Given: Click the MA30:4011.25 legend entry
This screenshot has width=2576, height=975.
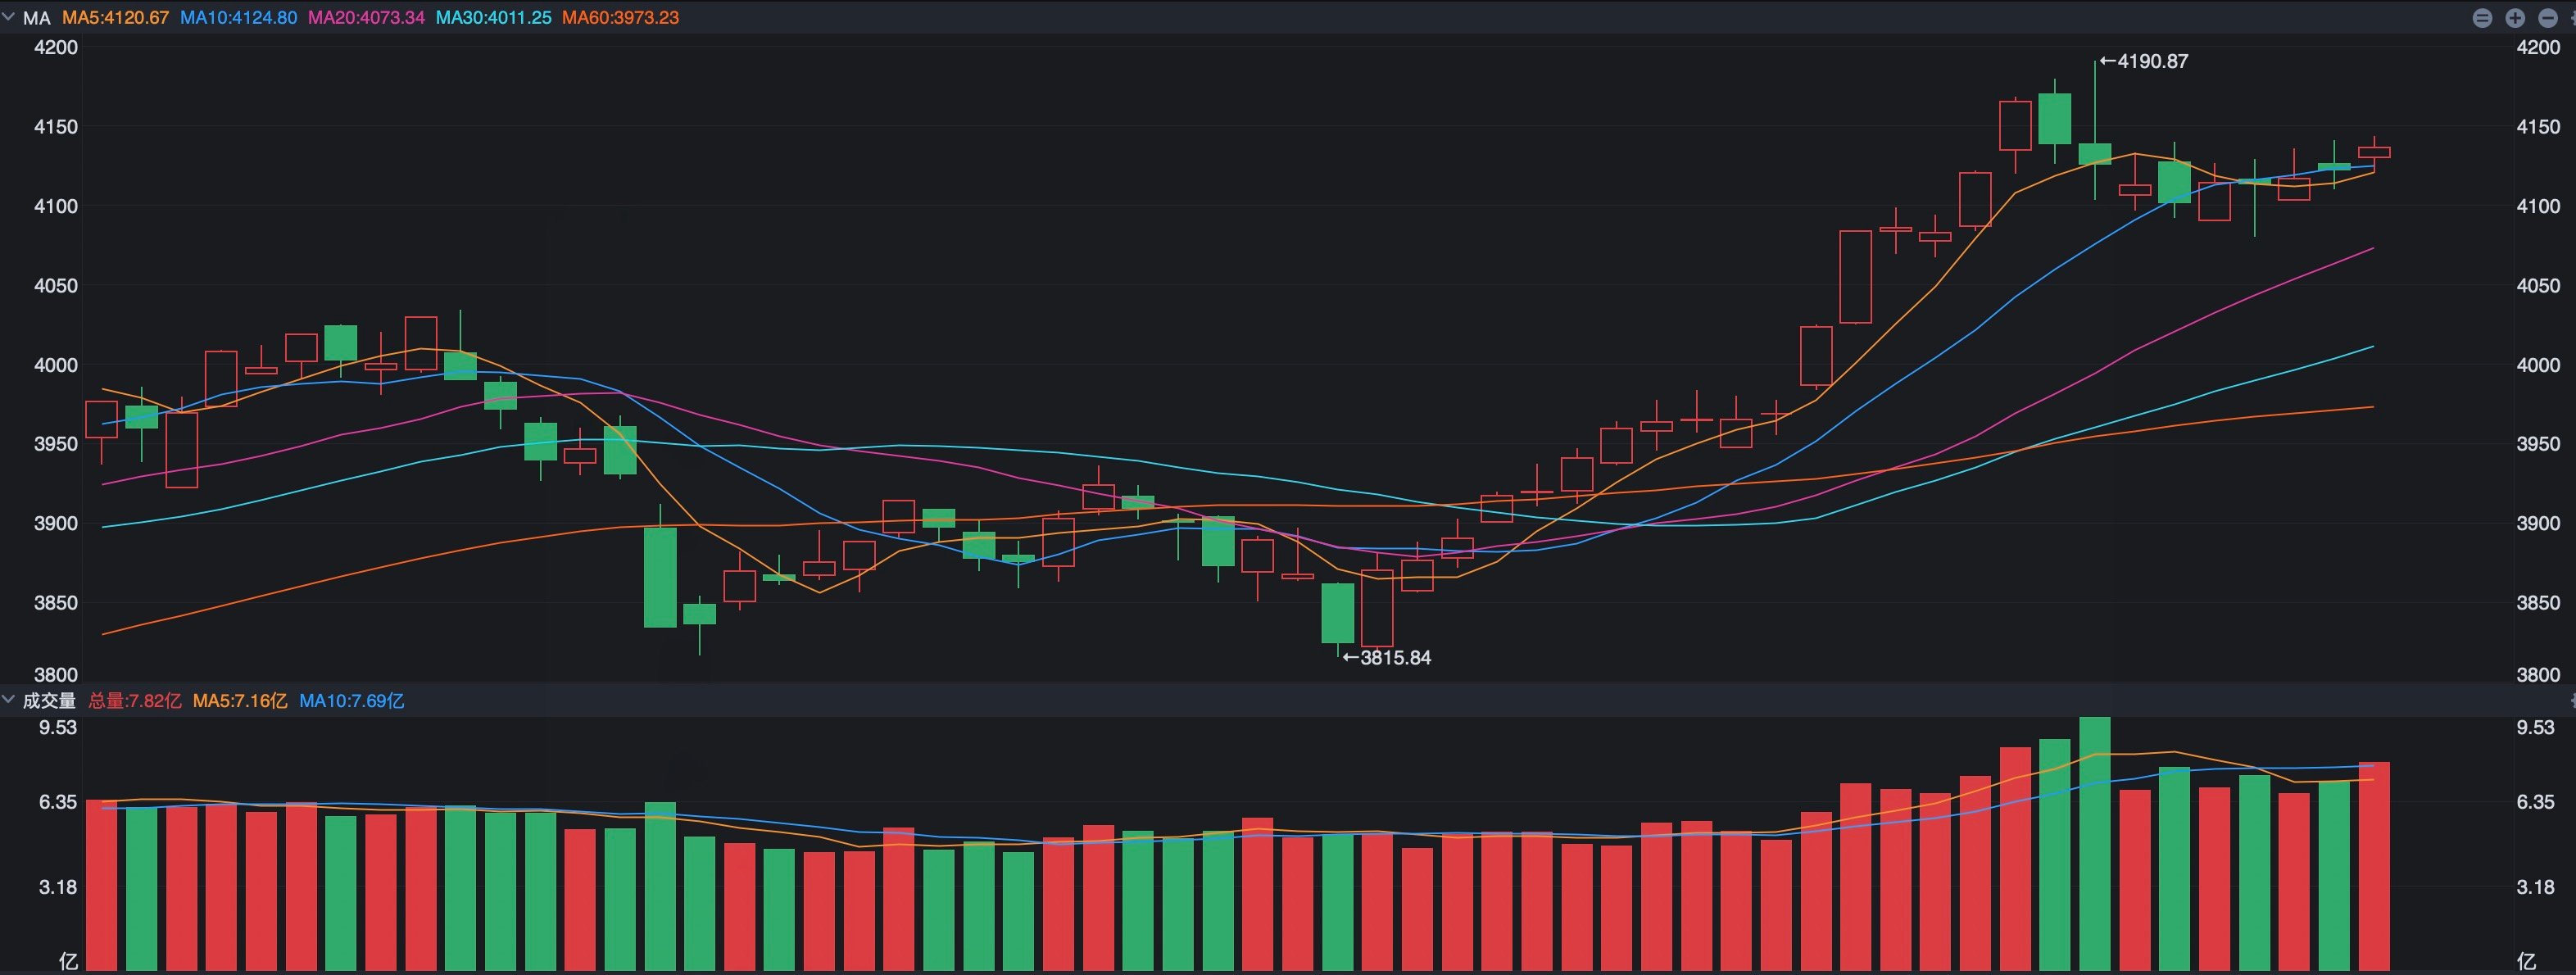Looking at the screenshot, I should (493, 18).
